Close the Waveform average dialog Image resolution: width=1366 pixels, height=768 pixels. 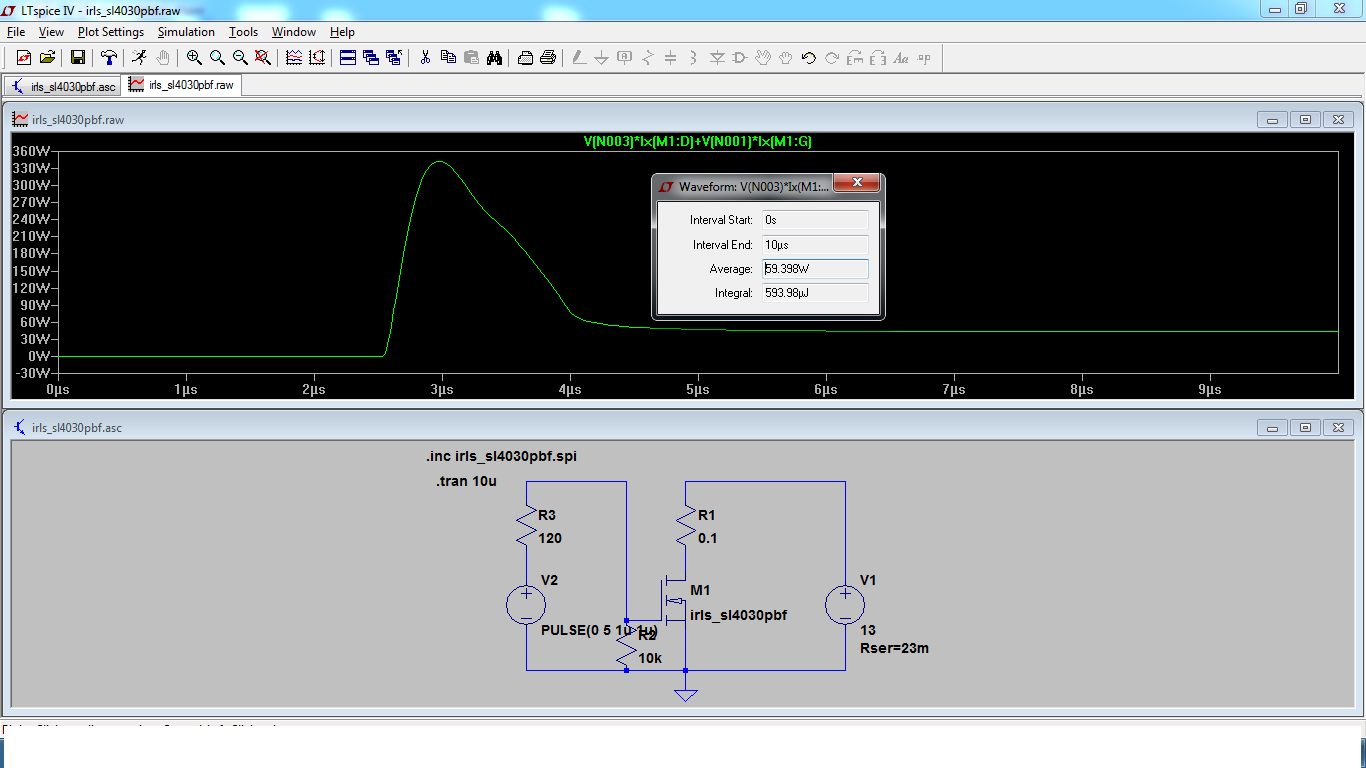tap(857, 184)
